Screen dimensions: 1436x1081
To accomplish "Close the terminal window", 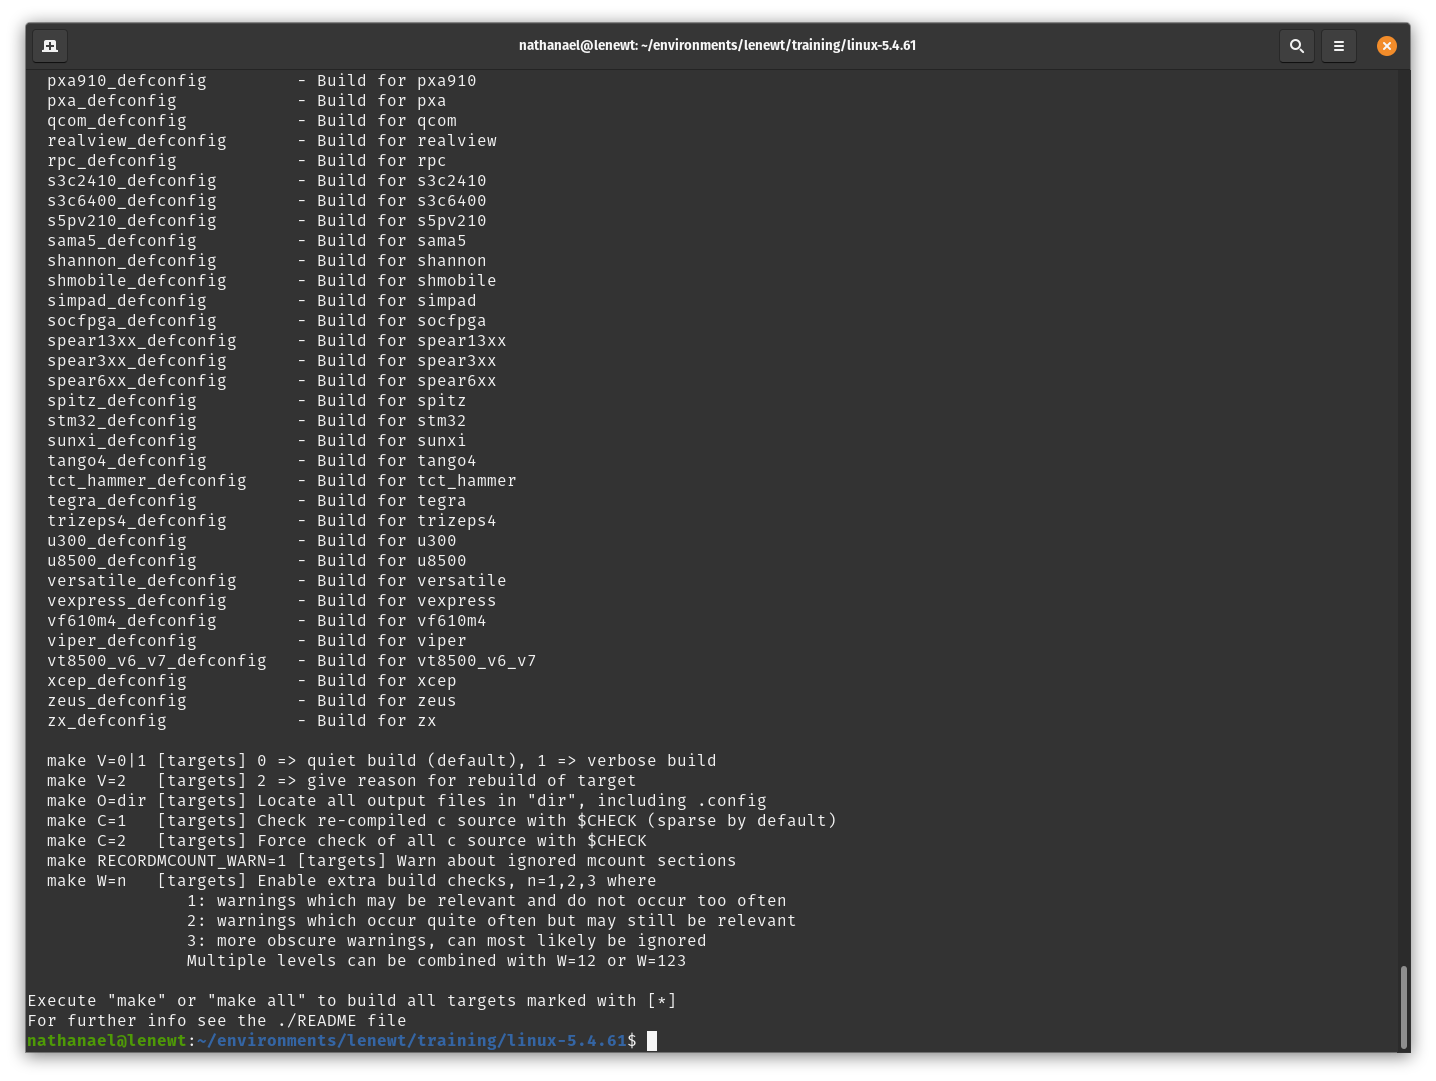I will (x=1386, y=46).
